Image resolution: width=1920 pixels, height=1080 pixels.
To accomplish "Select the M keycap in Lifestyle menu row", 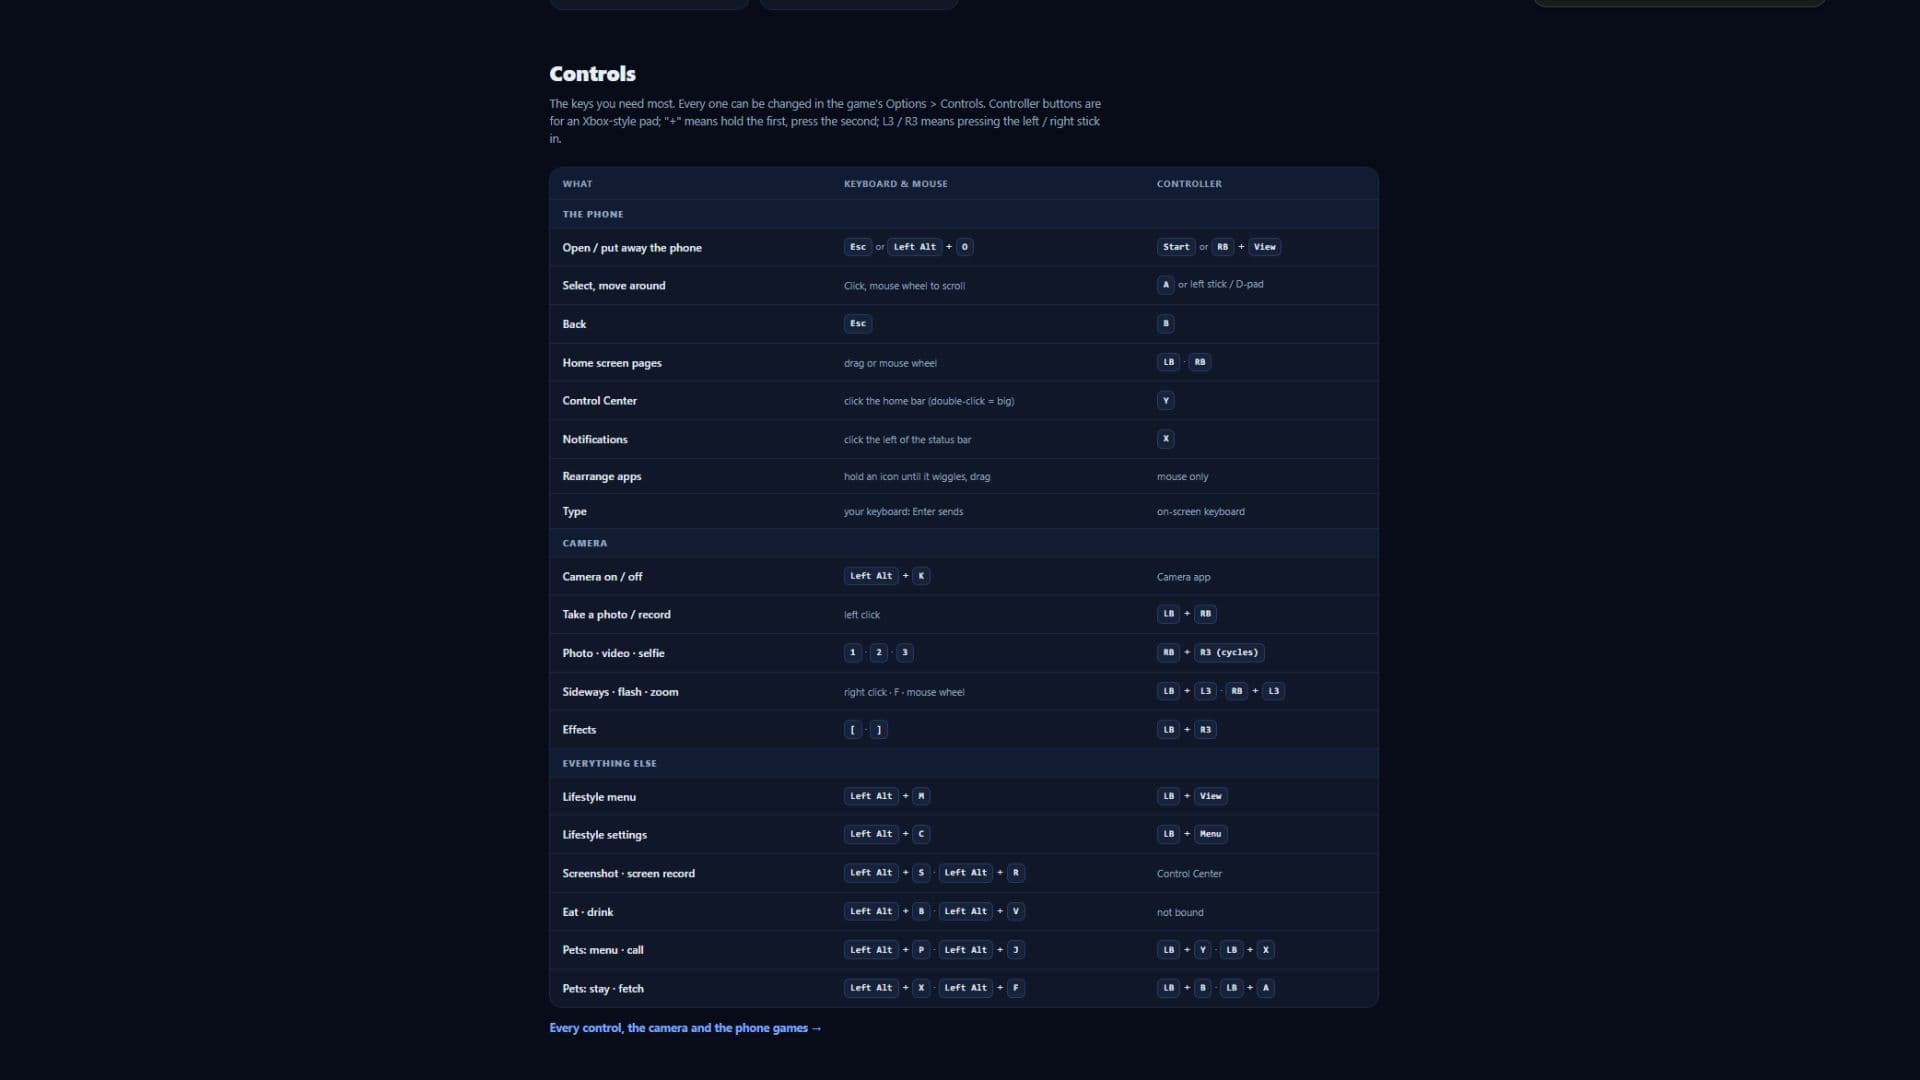I will pyautogui.click(x=921, y=796).
